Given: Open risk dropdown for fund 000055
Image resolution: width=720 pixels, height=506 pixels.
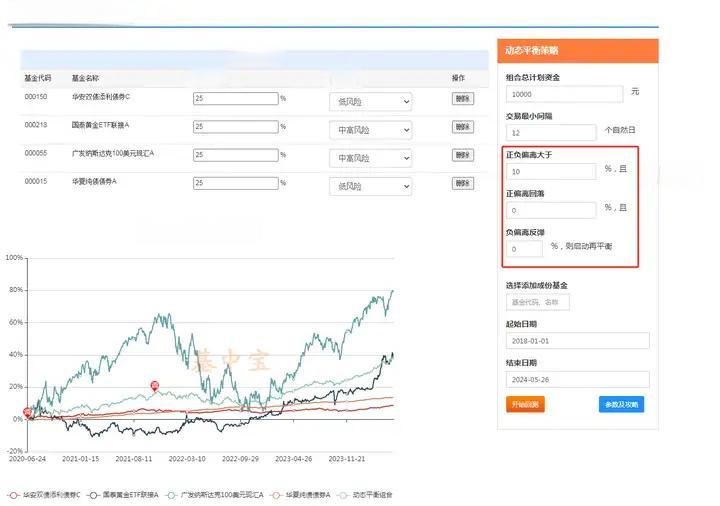Looking at the screenshot, I should click(x=370, y=158).
